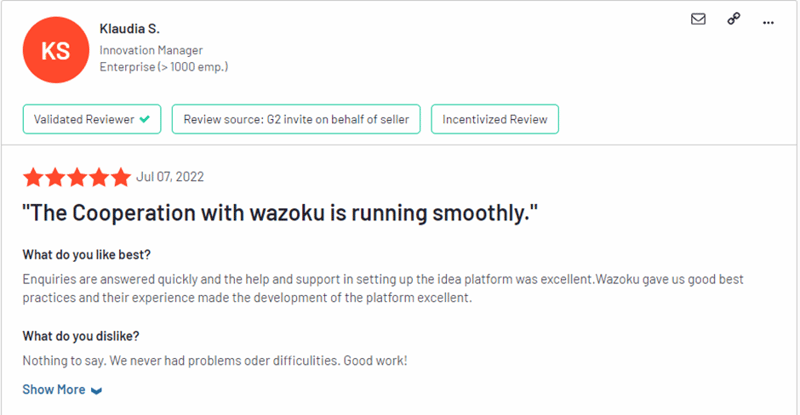This screenshot has width=800, height=415.
Task: Click the green checkmark in Validated Reviewer
Action: pos(145,119)
